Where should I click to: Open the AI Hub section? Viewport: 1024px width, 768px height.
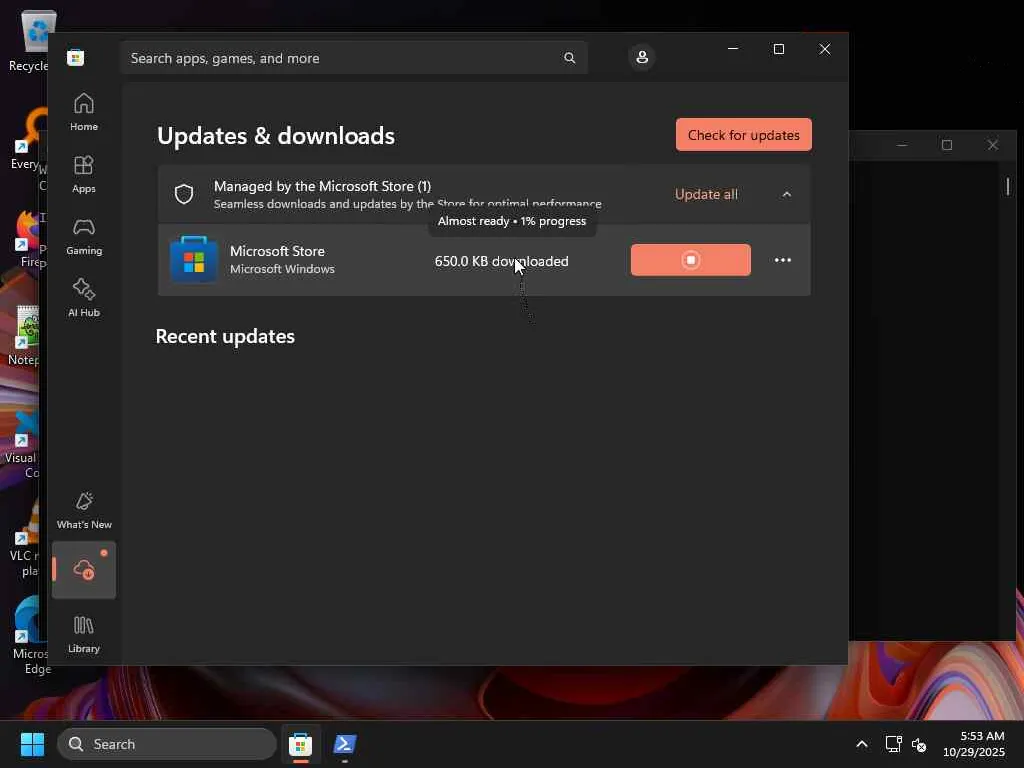84,298
